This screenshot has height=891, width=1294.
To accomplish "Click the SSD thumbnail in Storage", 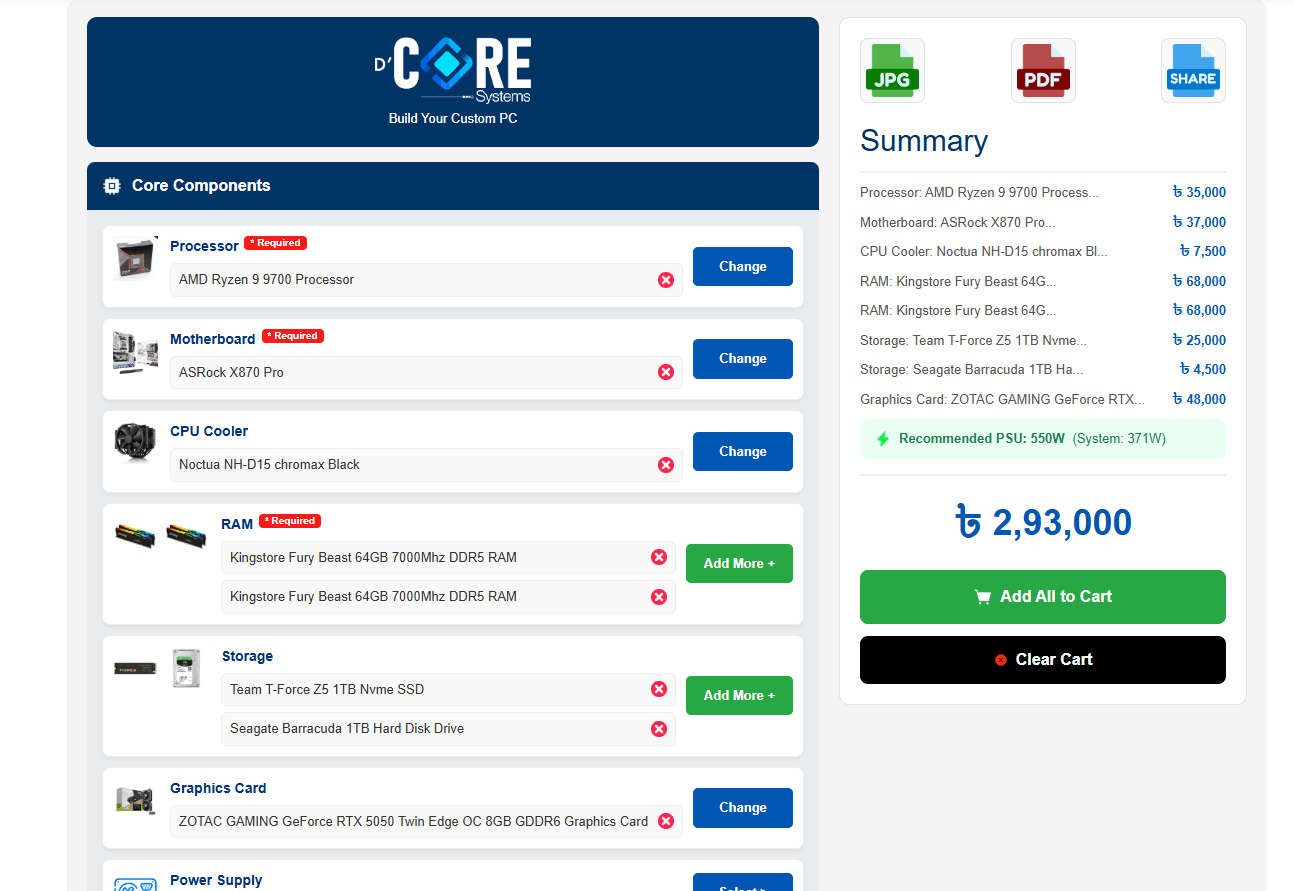I will pyautogui.click(x=135, y=668).
